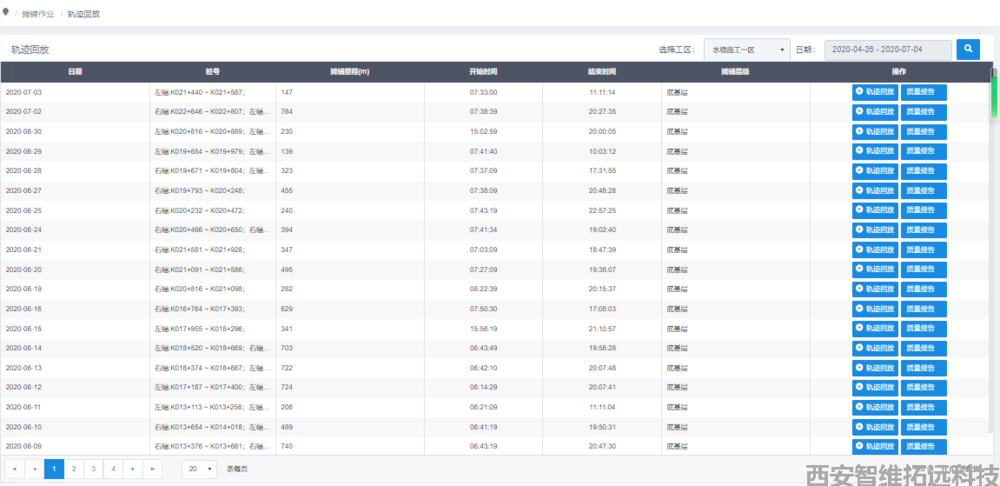The image size is (1000, 486).
Task: Play 轨迹回放 for the 2020-06-29 row
Action: pos(875,151)
